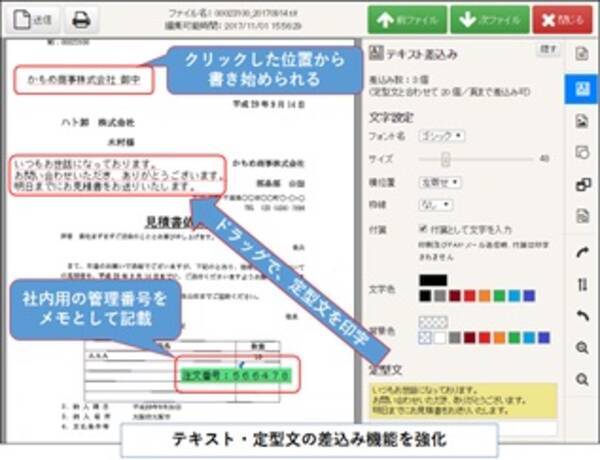Click the 文字設定 section heading
Viewport: 600px width, 460px height.
click(391, 117)
